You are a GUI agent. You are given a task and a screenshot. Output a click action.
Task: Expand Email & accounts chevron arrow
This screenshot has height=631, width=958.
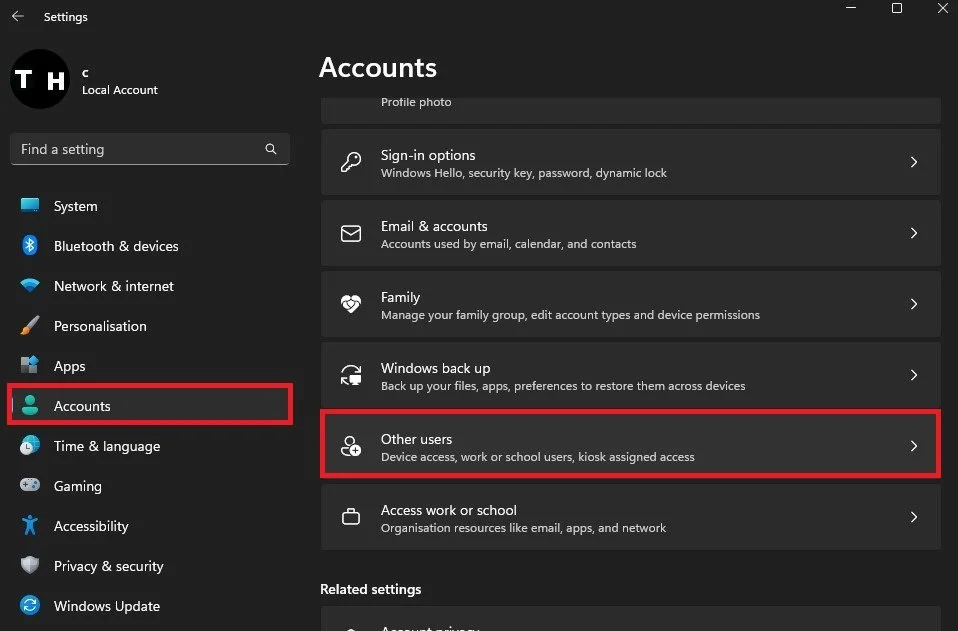[x=913, y=233]
